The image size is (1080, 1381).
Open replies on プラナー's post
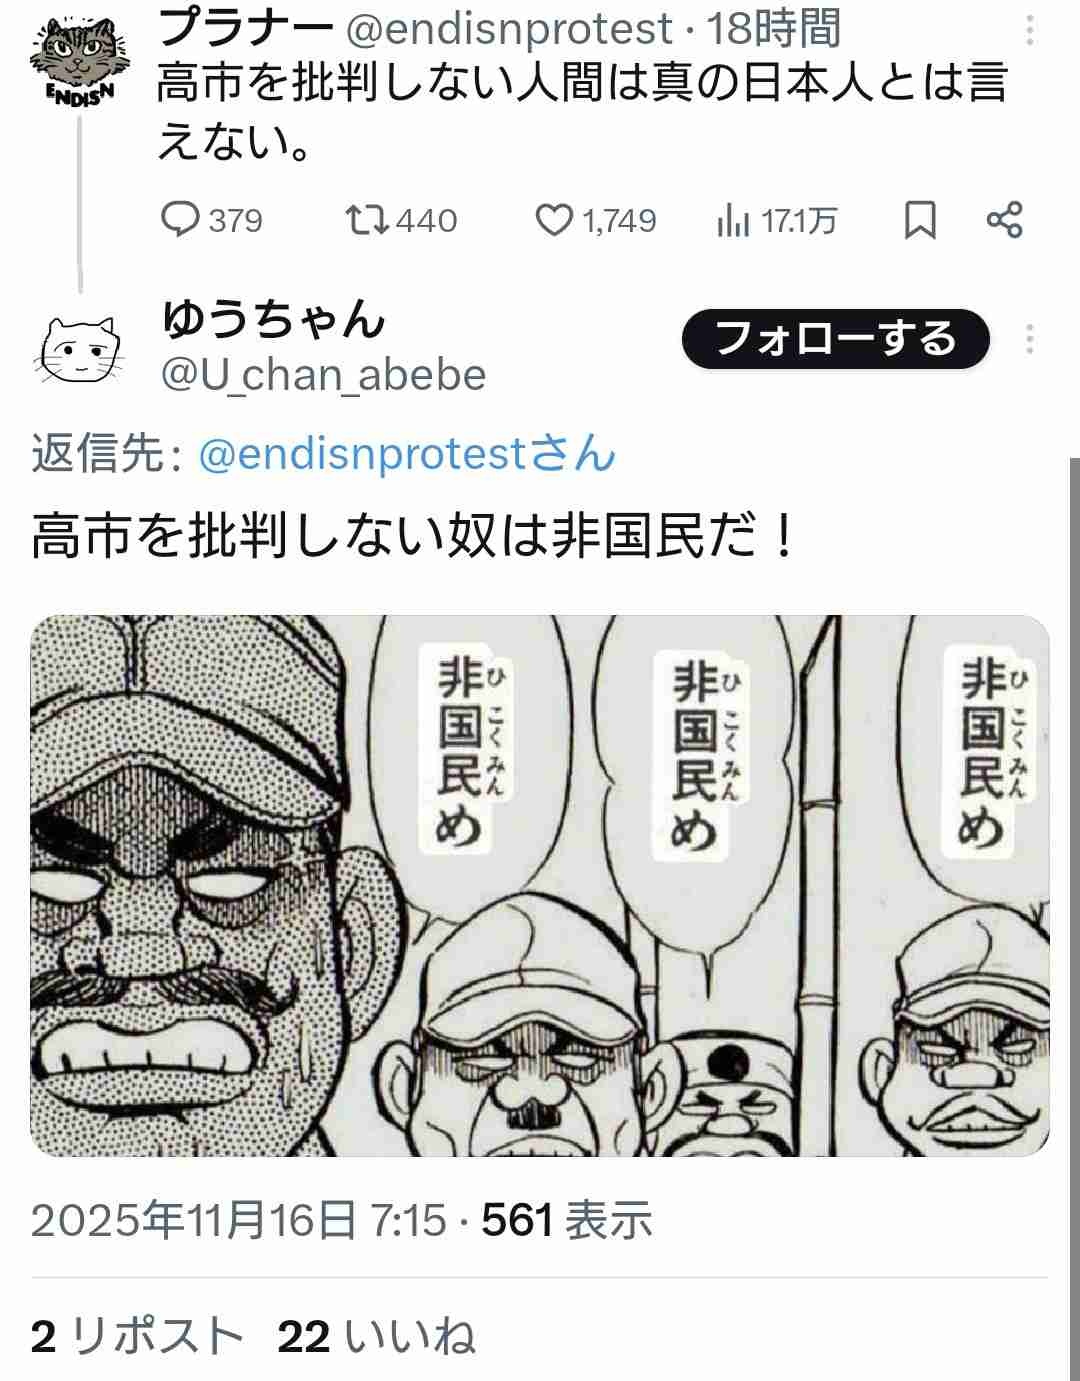(x=212, y=220)
